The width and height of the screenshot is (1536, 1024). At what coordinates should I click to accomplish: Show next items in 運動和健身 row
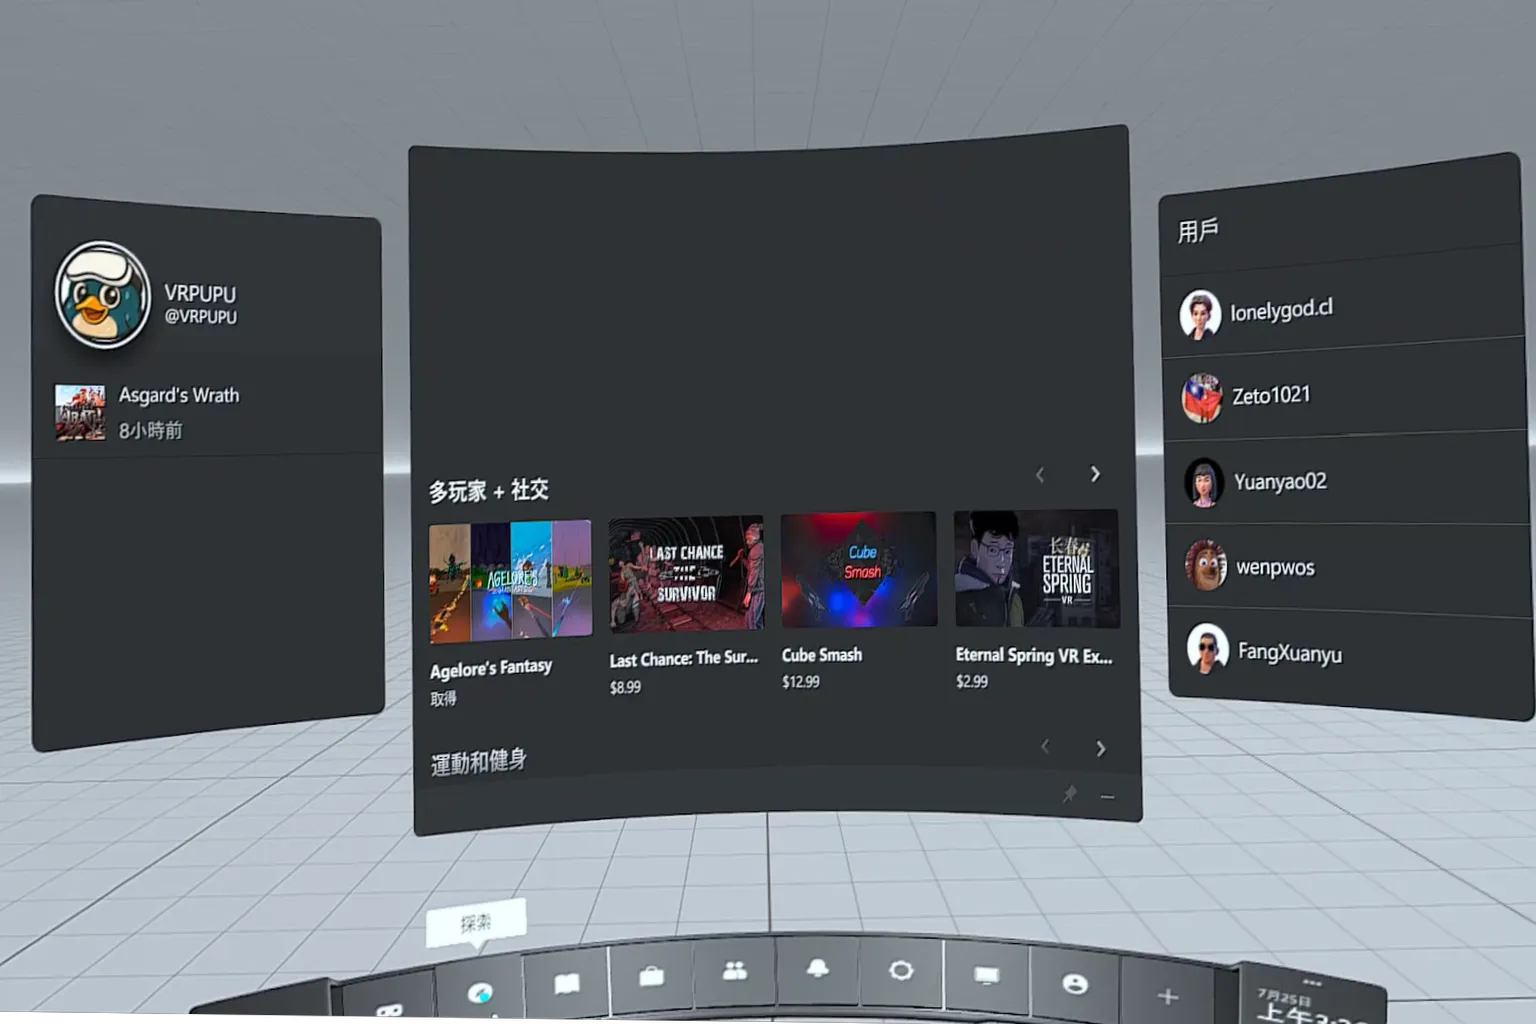tap(1101, 749)
